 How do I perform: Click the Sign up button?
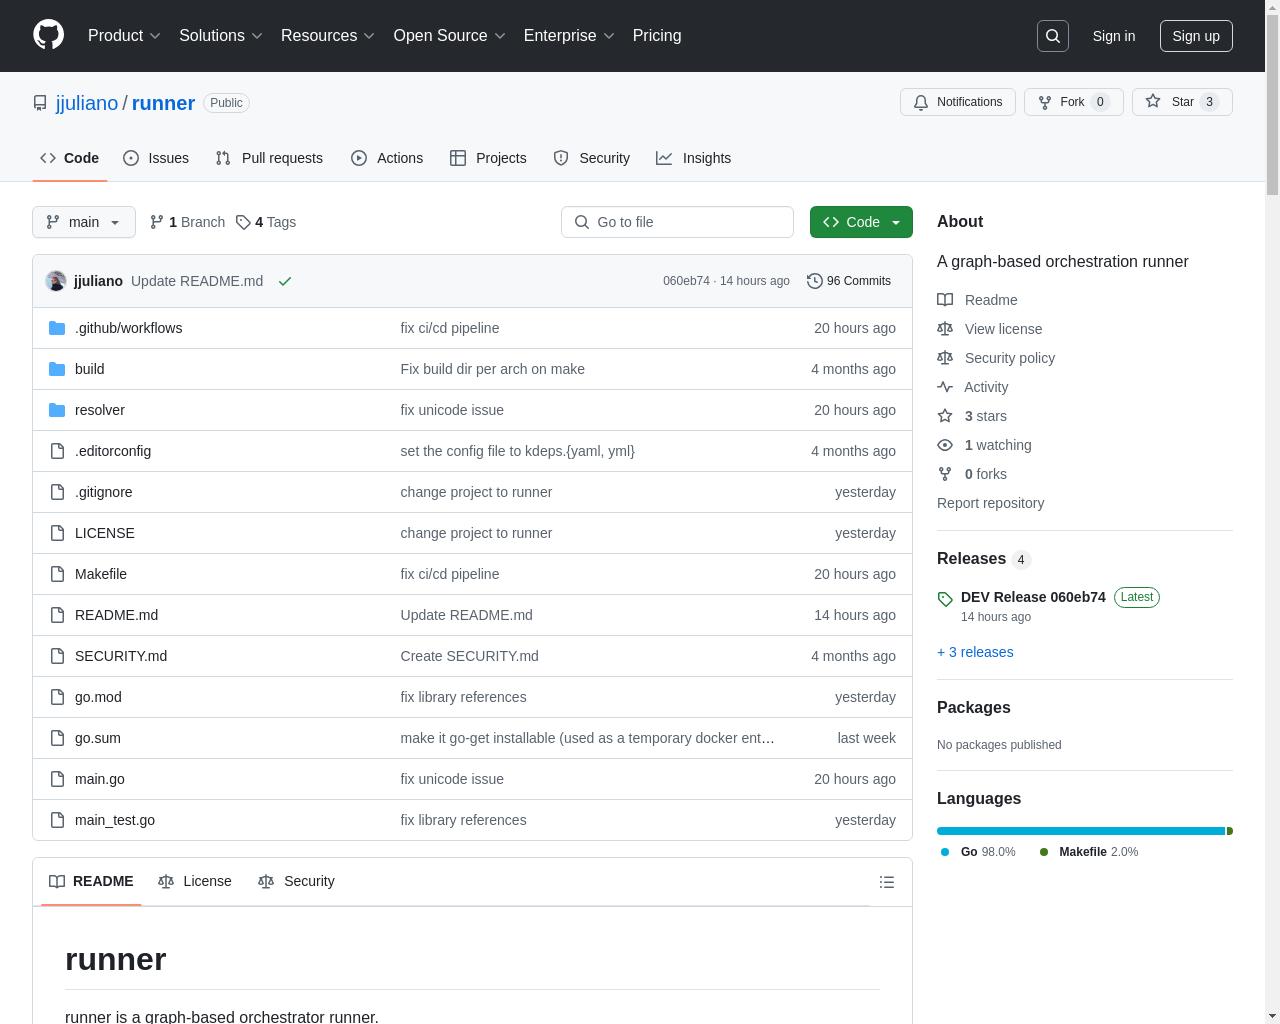click(1196, 36)
